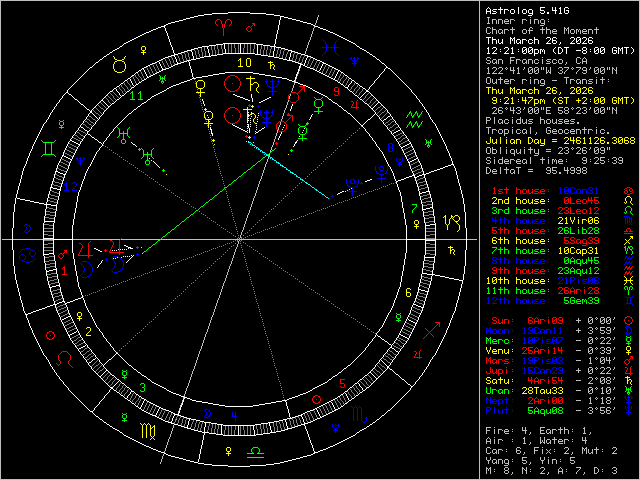
Task: Click the Gemini glyph on the outer ring
Action: [x=47, y=148]
